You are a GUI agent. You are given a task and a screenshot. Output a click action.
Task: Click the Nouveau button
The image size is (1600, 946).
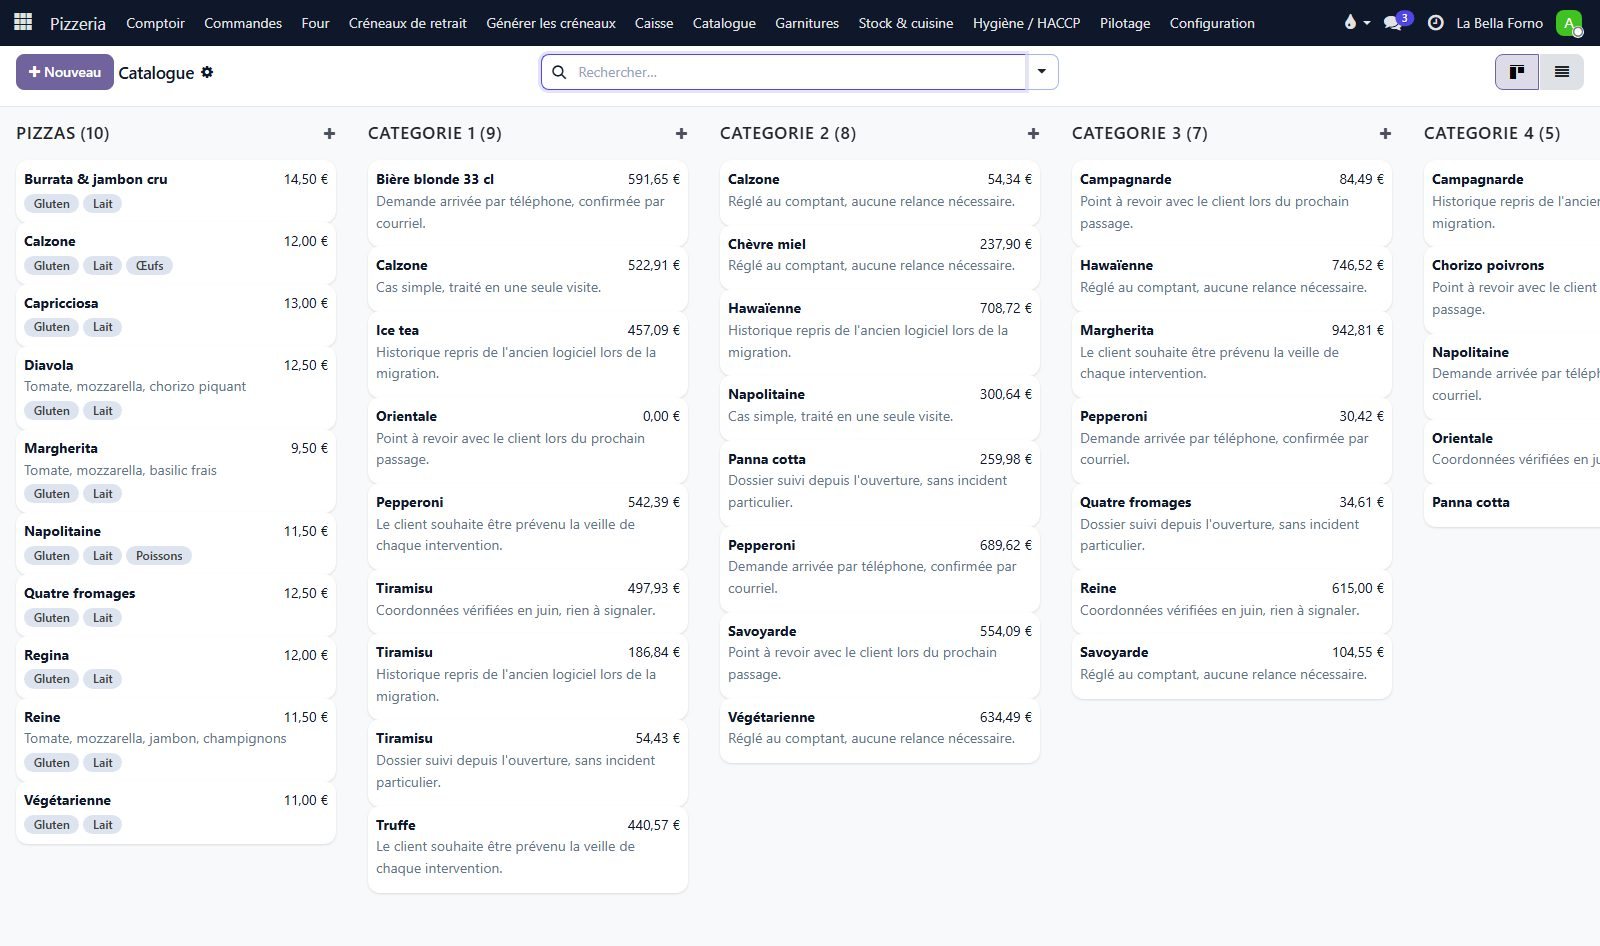[65, 72]
